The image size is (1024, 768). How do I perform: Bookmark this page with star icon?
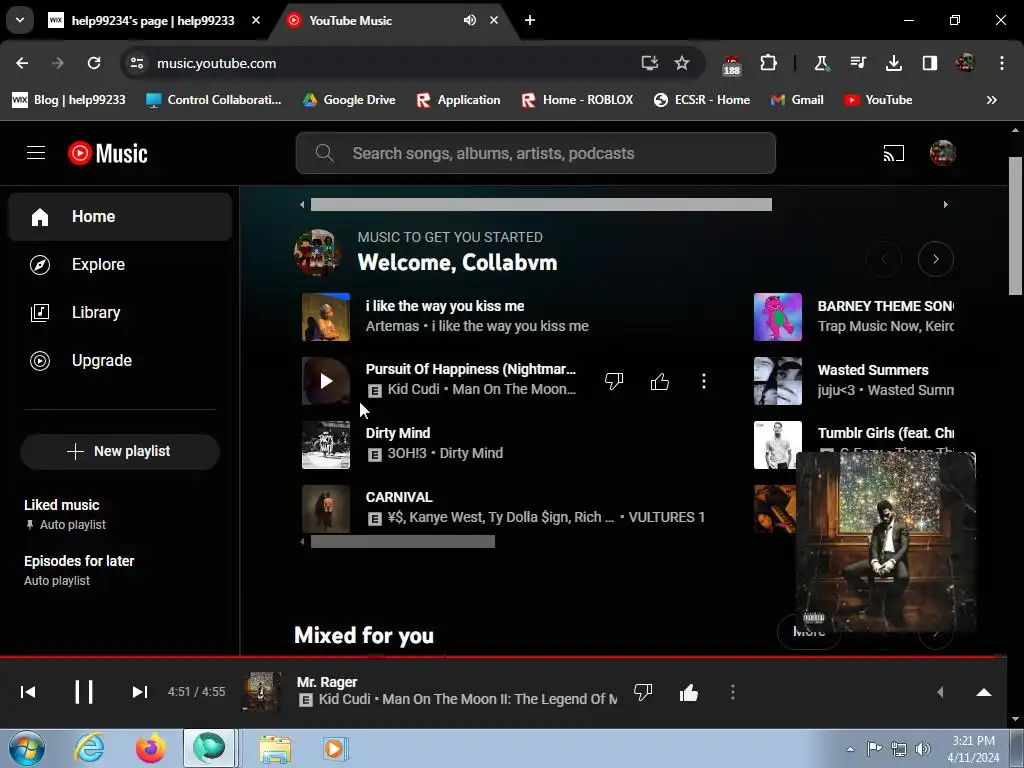coord(682,63)
